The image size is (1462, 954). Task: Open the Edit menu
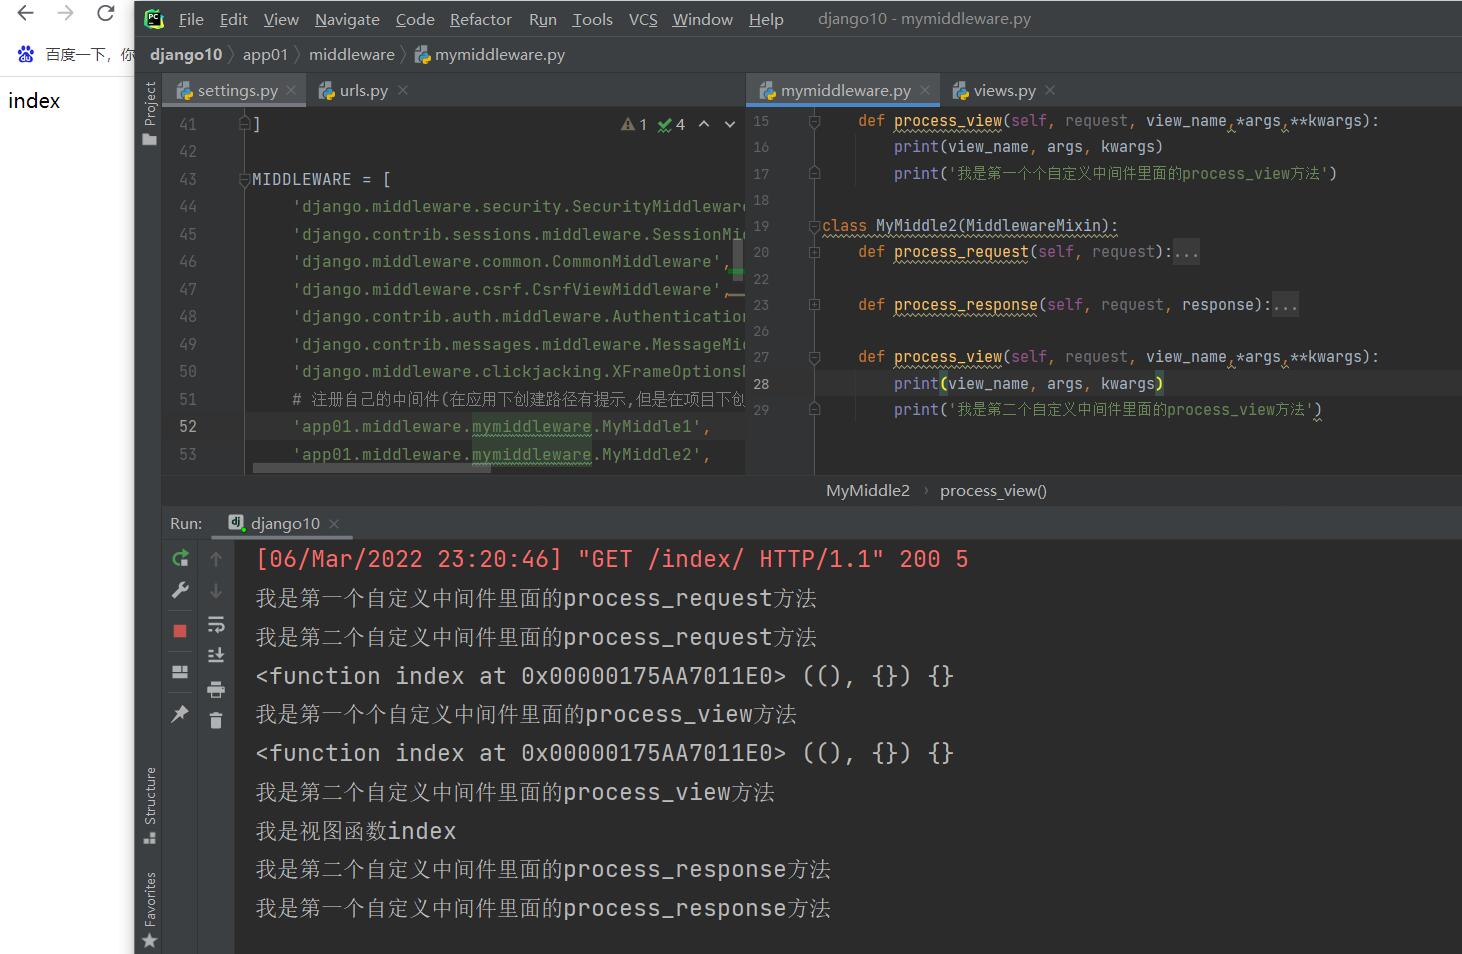(233, 19)
